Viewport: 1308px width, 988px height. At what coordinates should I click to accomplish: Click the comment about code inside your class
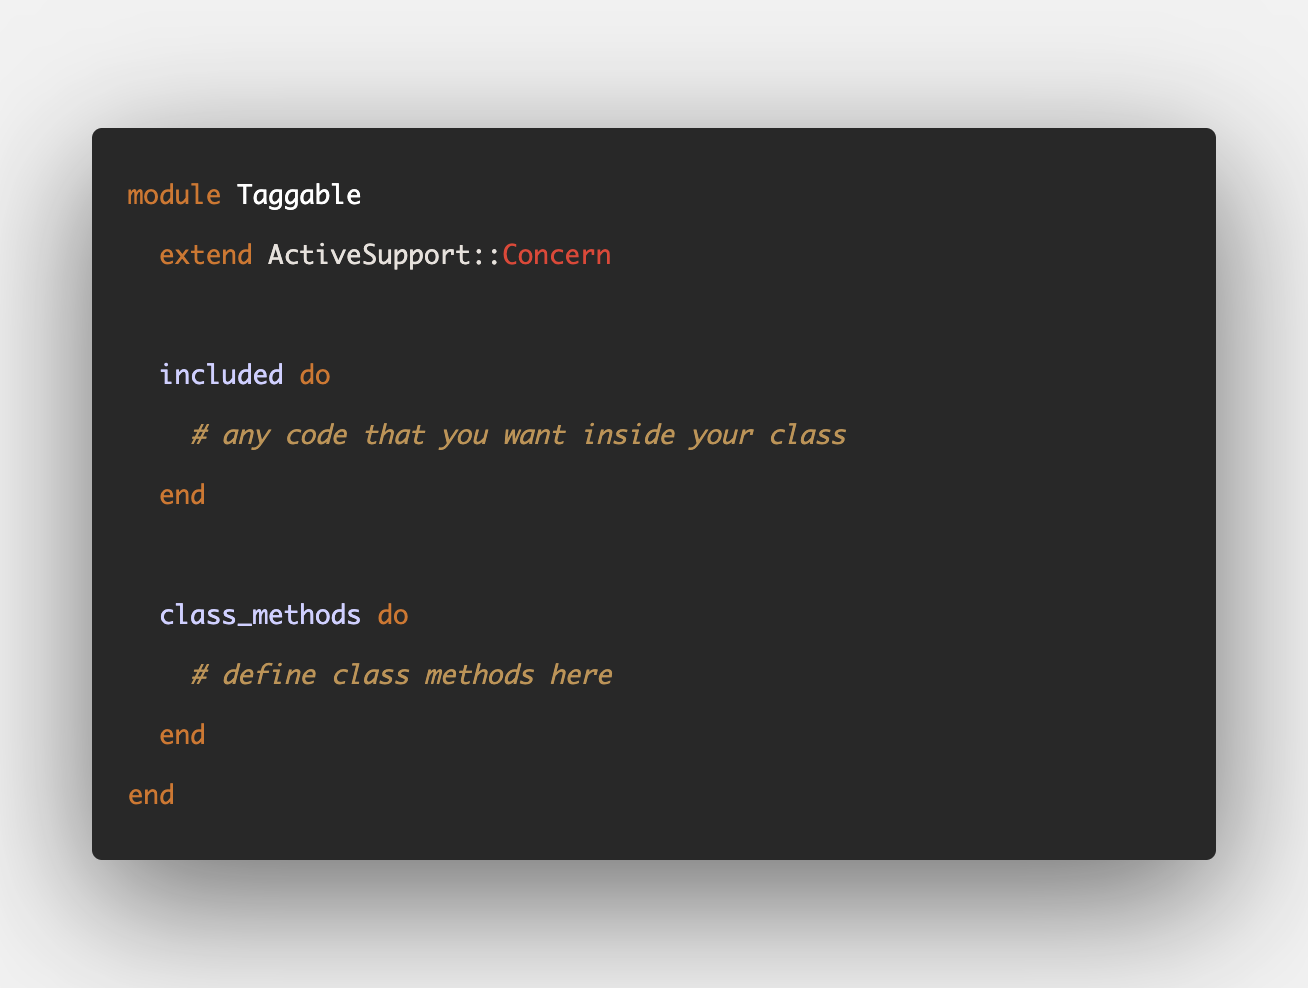tap(519, 435)
